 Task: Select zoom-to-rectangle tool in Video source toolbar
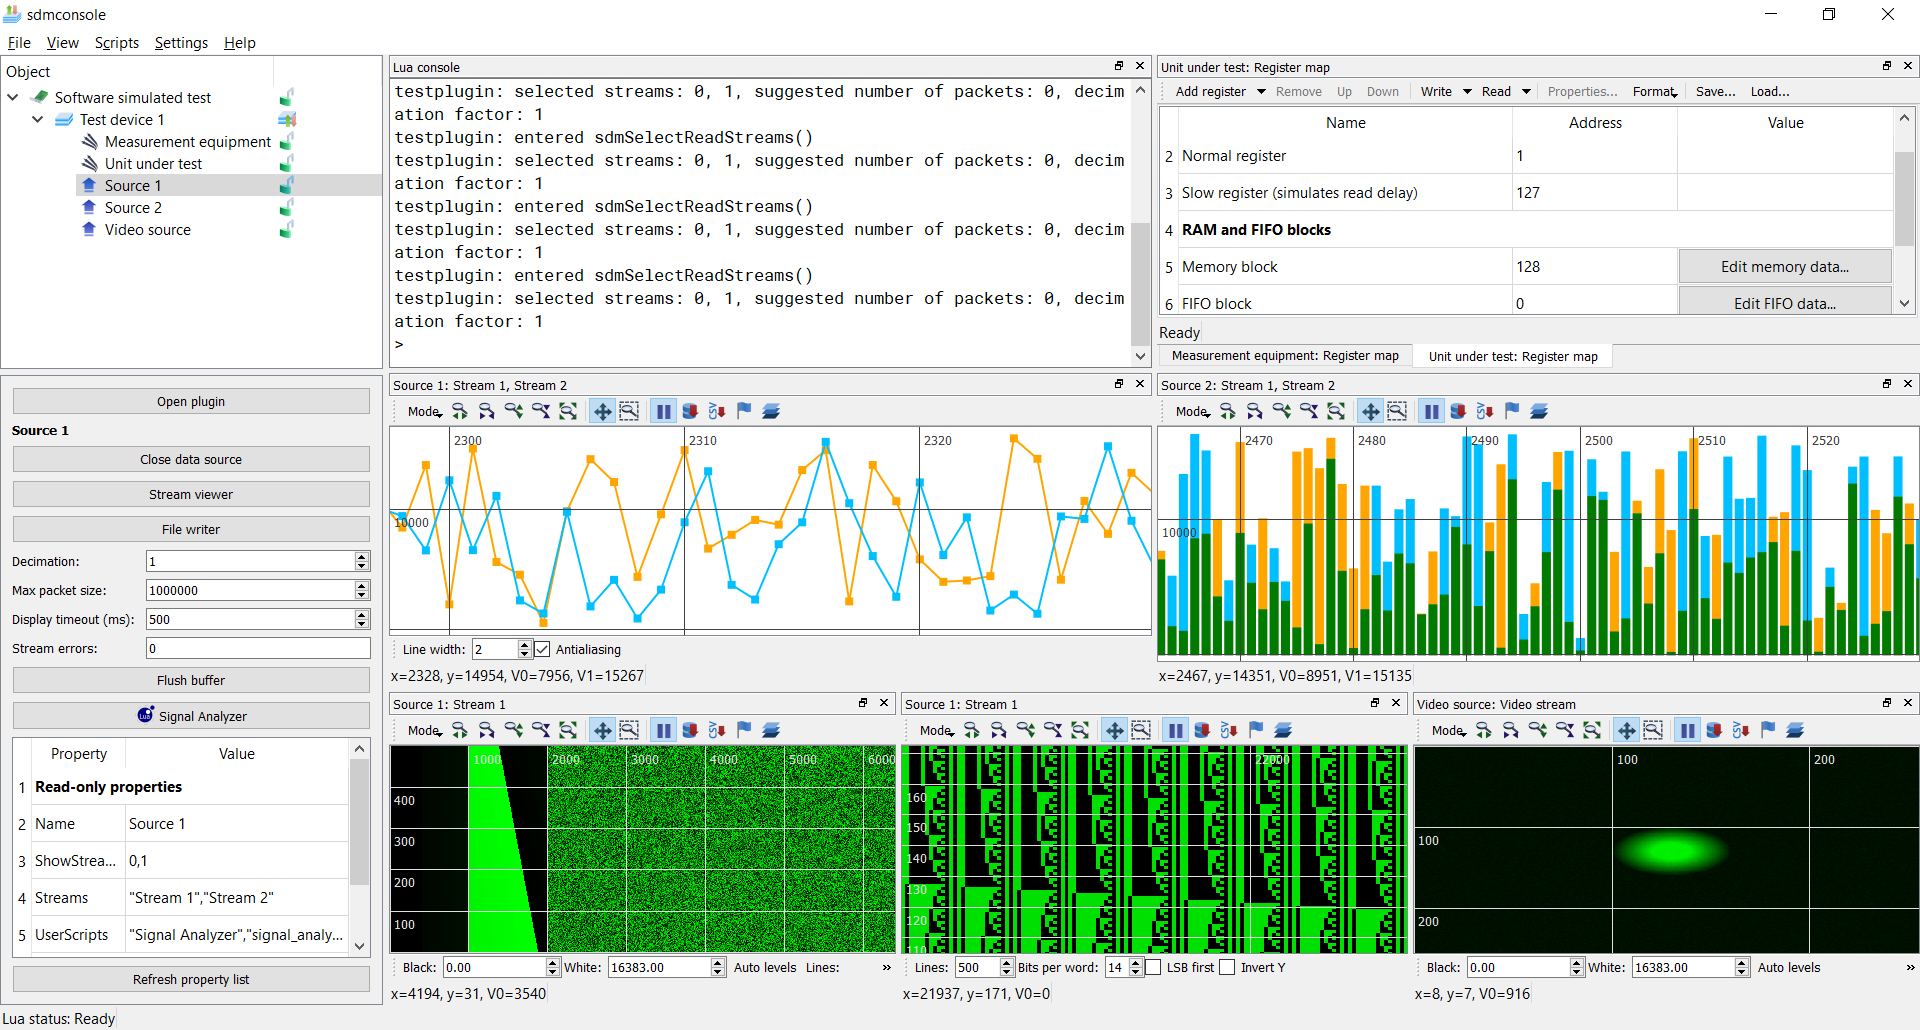pyautogui.click(x=1653, y=730)
